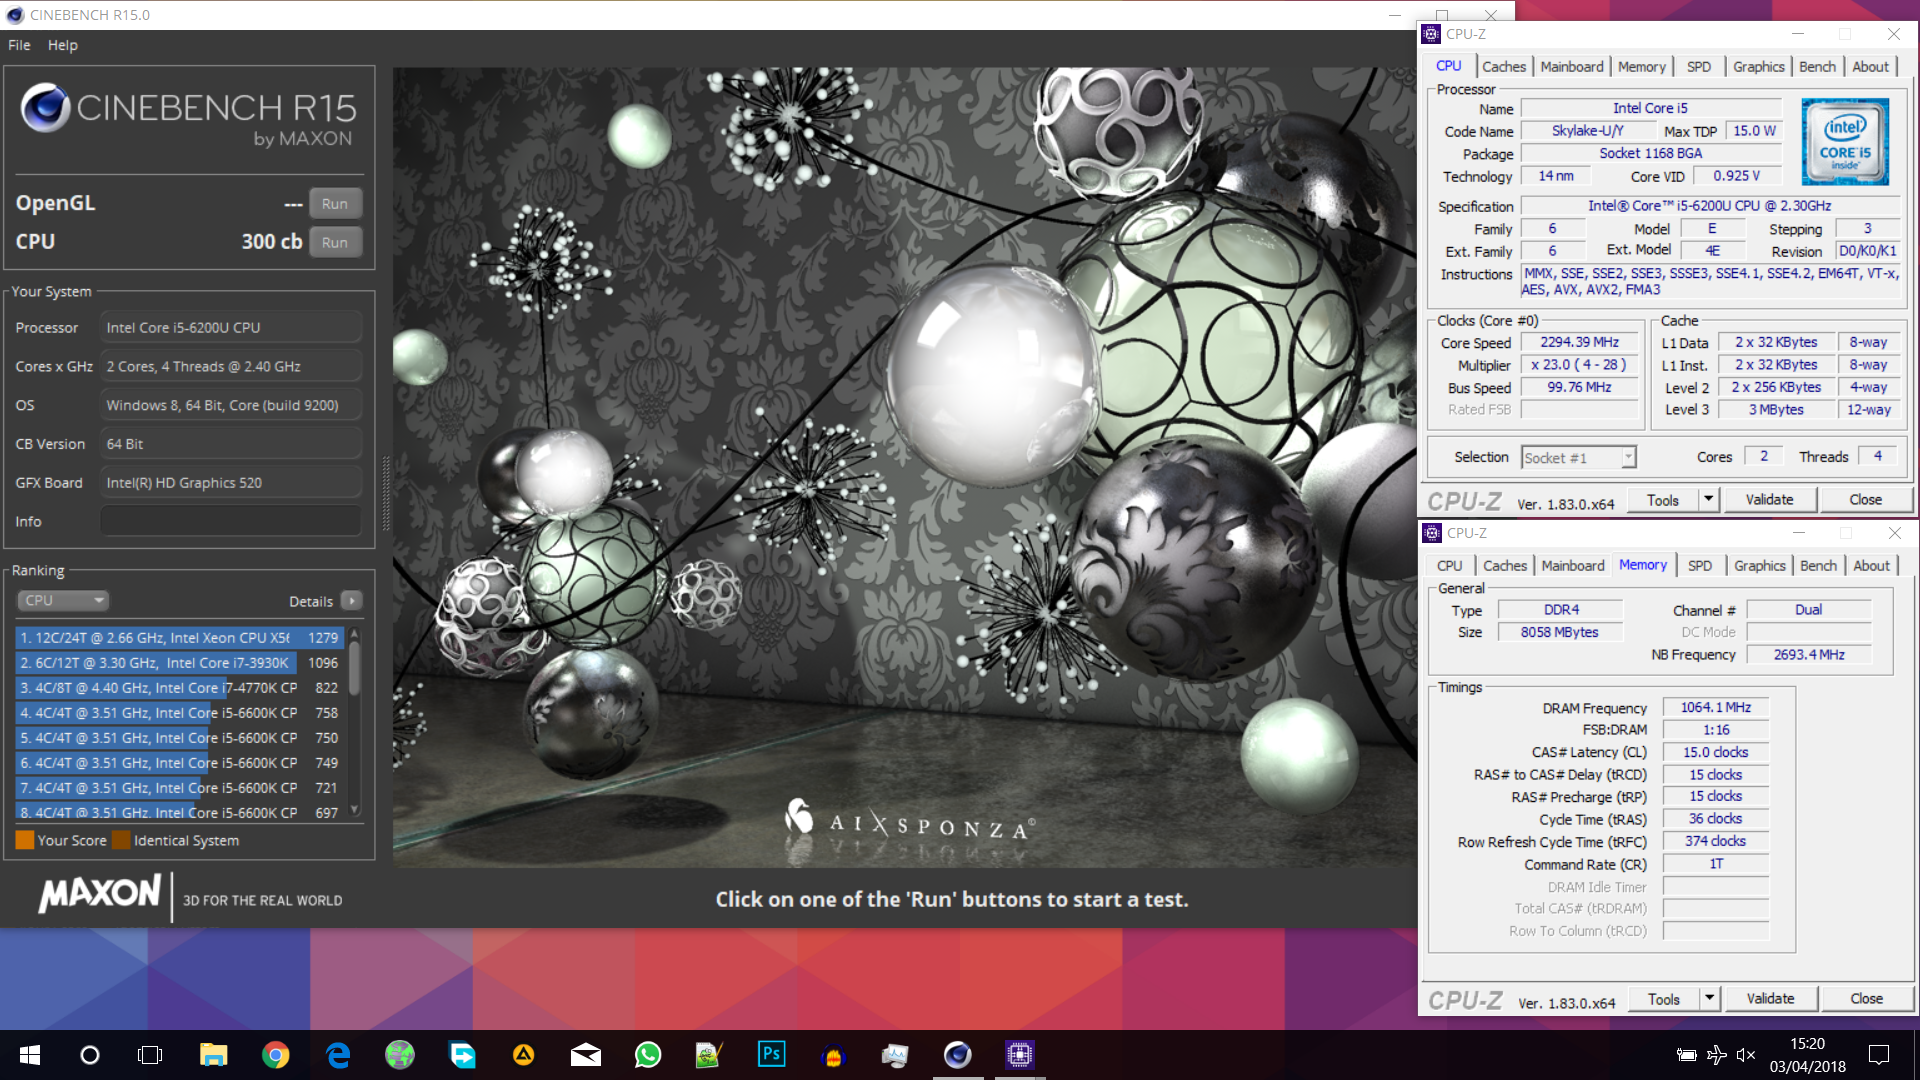Open Task View on taskbar
The image size is (1920, 1080).
pos(150,1055)
